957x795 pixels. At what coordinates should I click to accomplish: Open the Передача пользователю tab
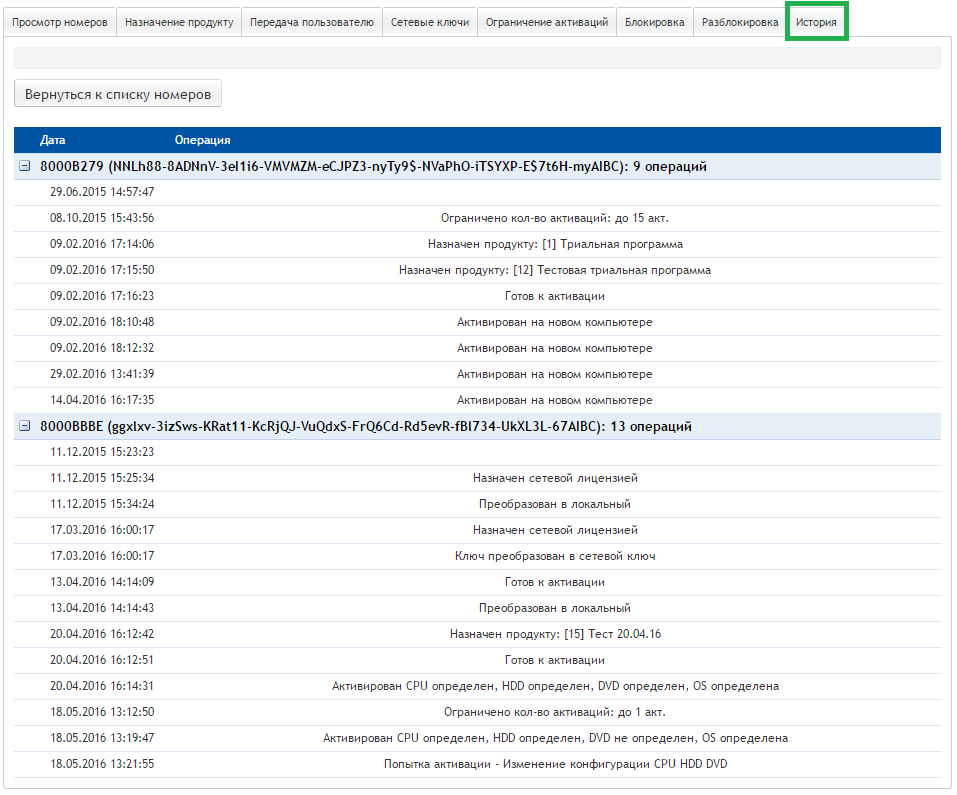[312, 22]
